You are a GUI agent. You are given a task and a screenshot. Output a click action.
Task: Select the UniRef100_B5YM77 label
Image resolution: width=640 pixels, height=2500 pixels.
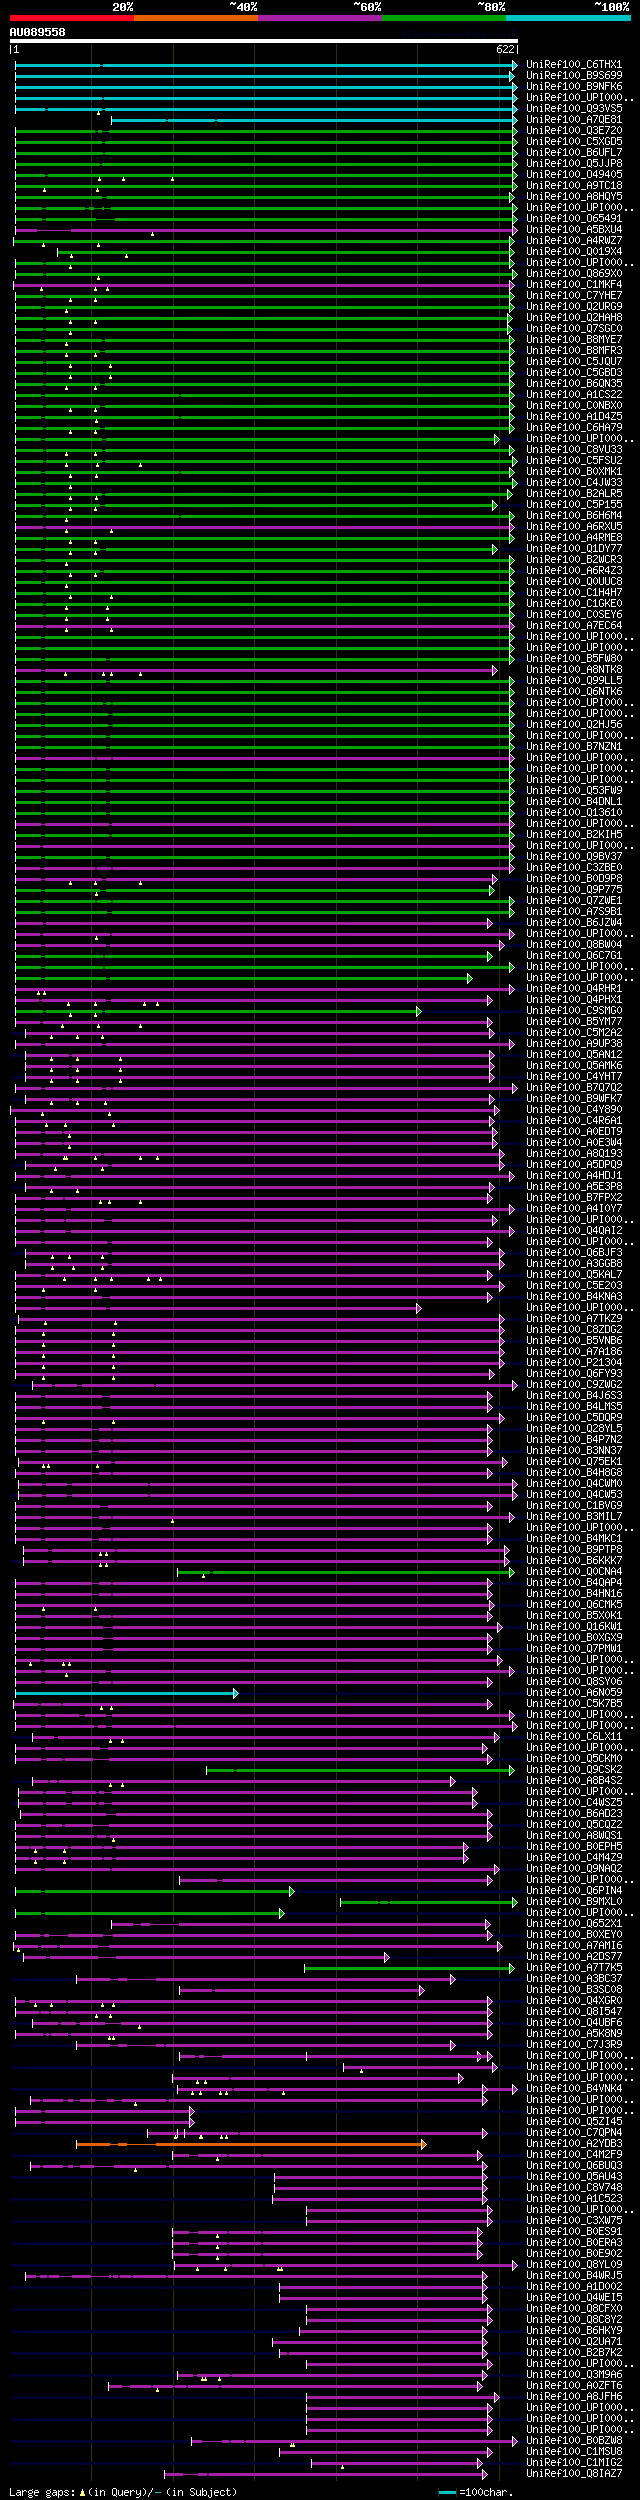(x=574, y=1022)
